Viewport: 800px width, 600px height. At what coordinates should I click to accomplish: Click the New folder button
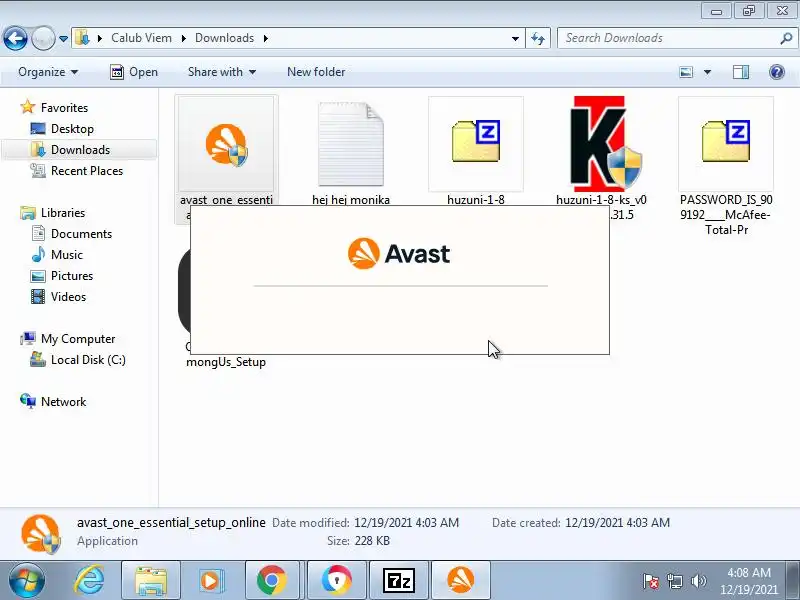coord(316,72)
